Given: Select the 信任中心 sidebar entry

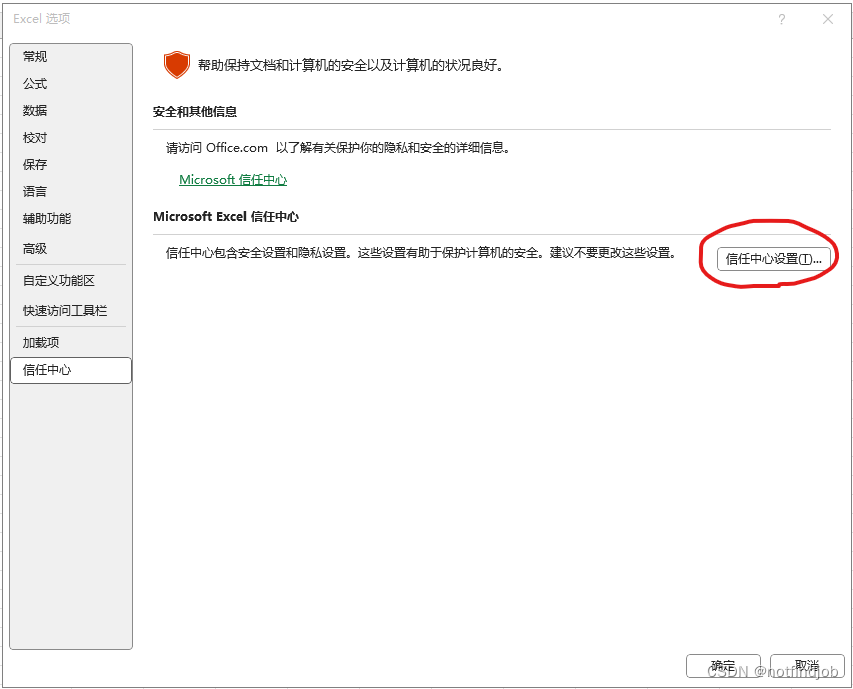Looking at the screenshot, I should tap(71, 370).
